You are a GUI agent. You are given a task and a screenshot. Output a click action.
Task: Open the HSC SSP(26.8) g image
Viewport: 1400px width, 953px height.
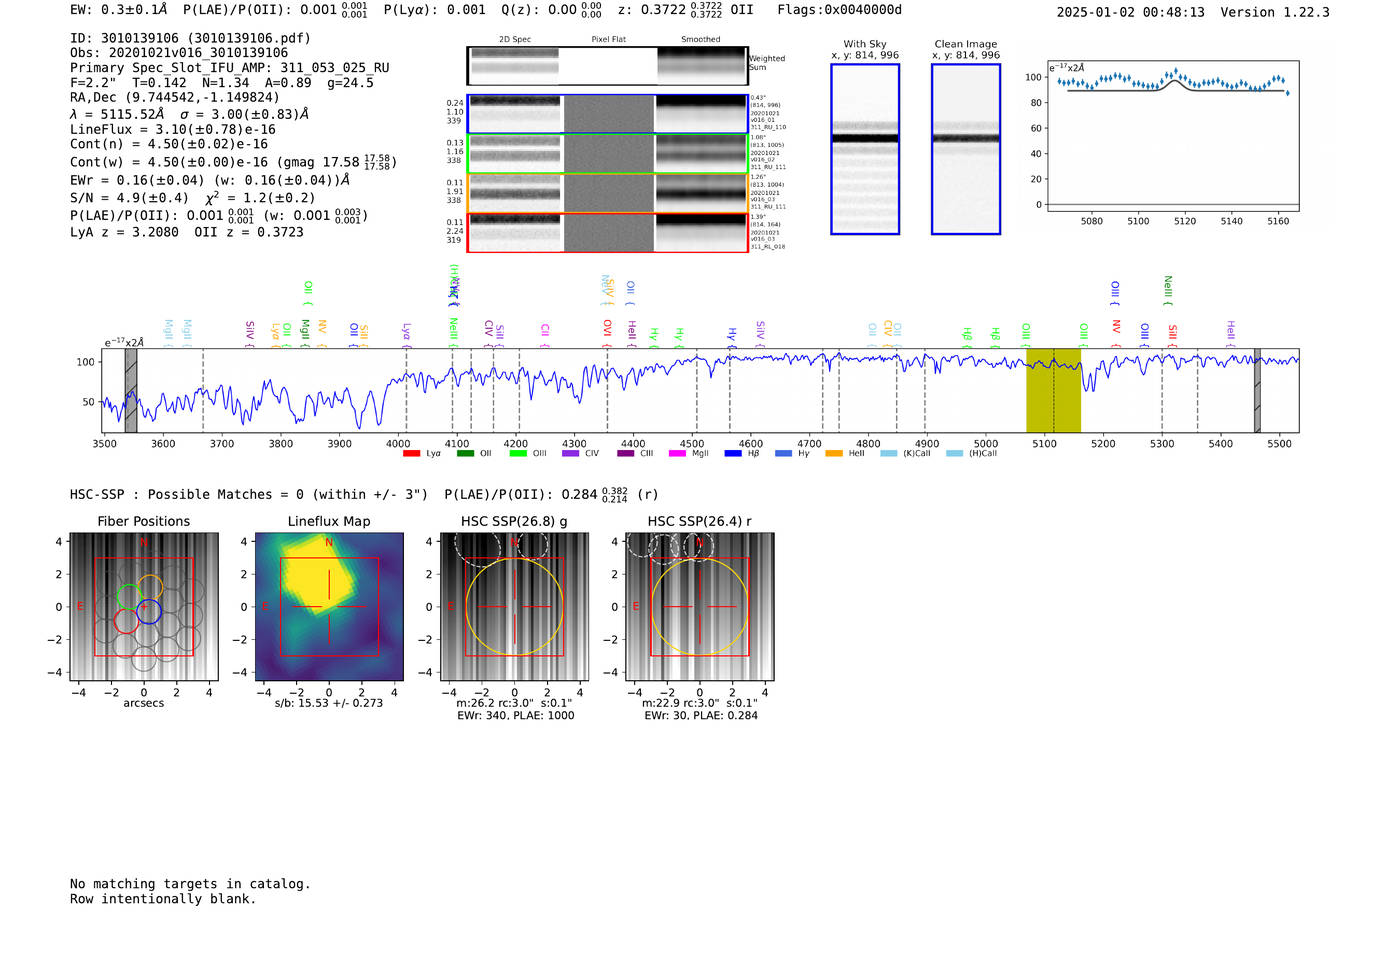[x=515, y=607]
